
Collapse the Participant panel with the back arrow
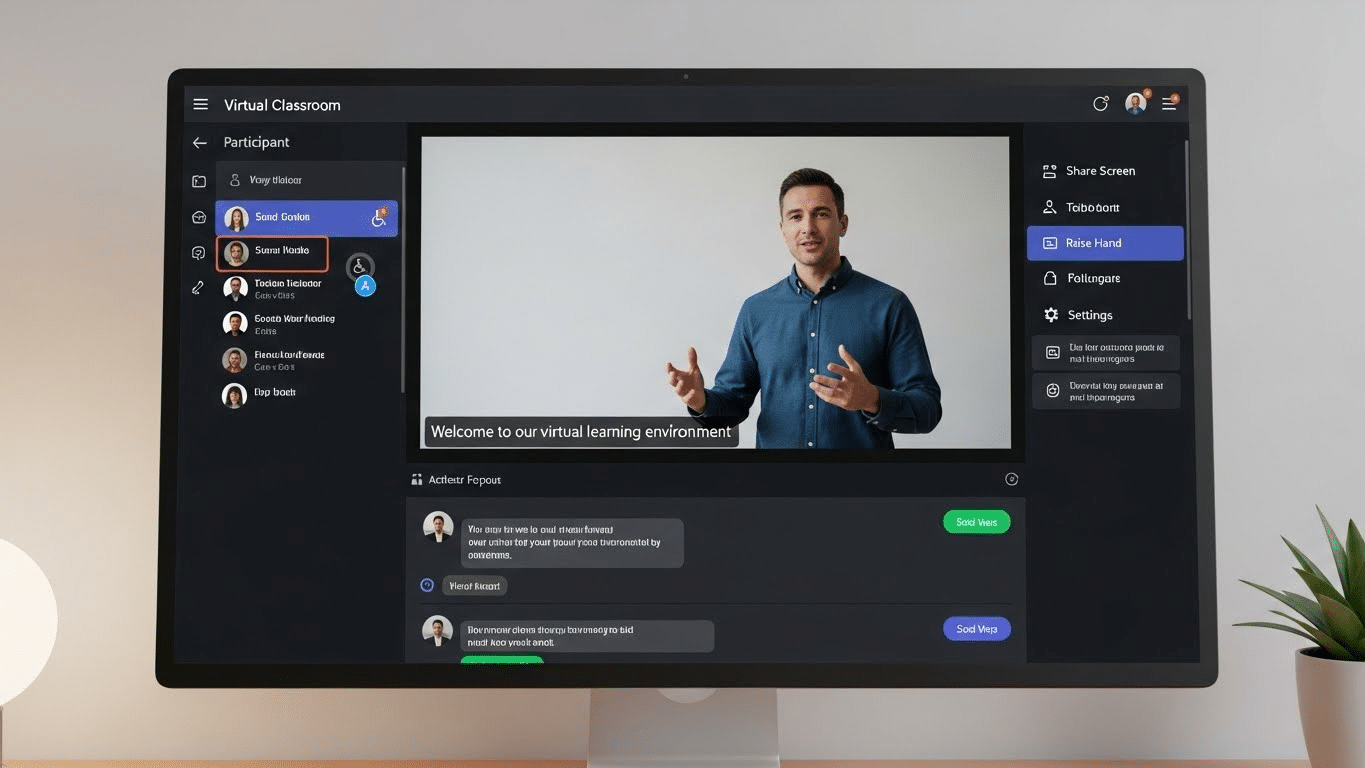click(199, 142)
